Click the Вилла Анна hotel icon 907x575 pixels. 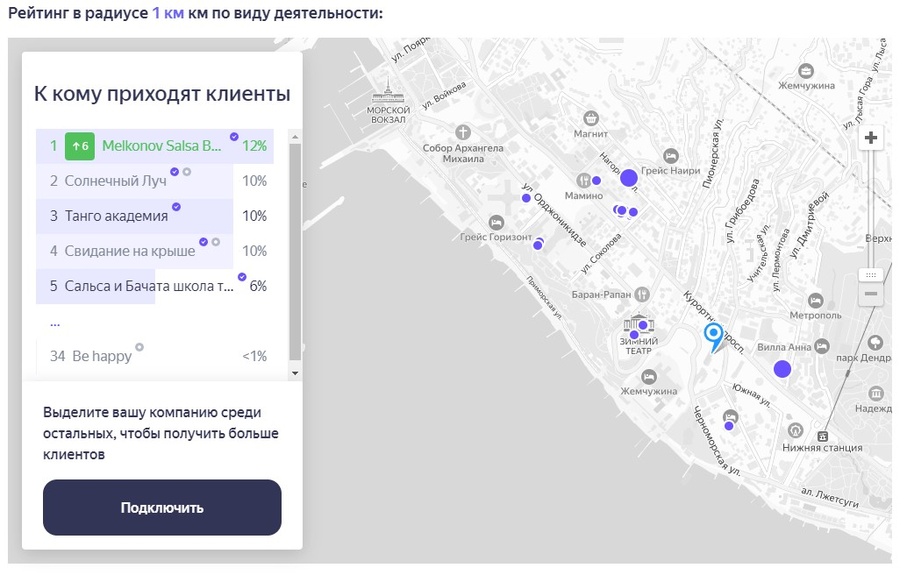coord(822,347)
